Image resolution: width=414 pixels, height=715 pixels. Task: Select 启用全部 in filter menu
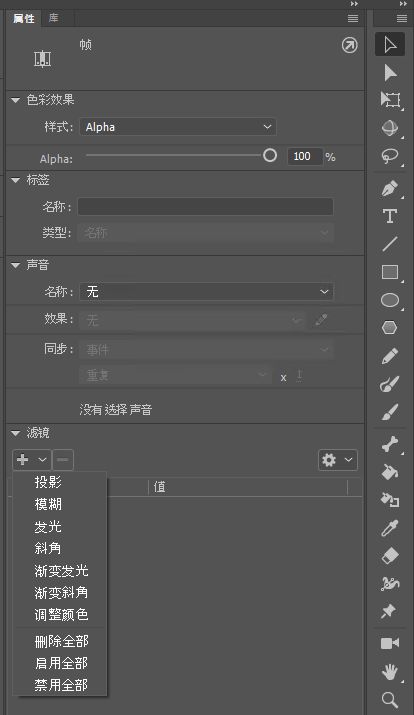61,663
